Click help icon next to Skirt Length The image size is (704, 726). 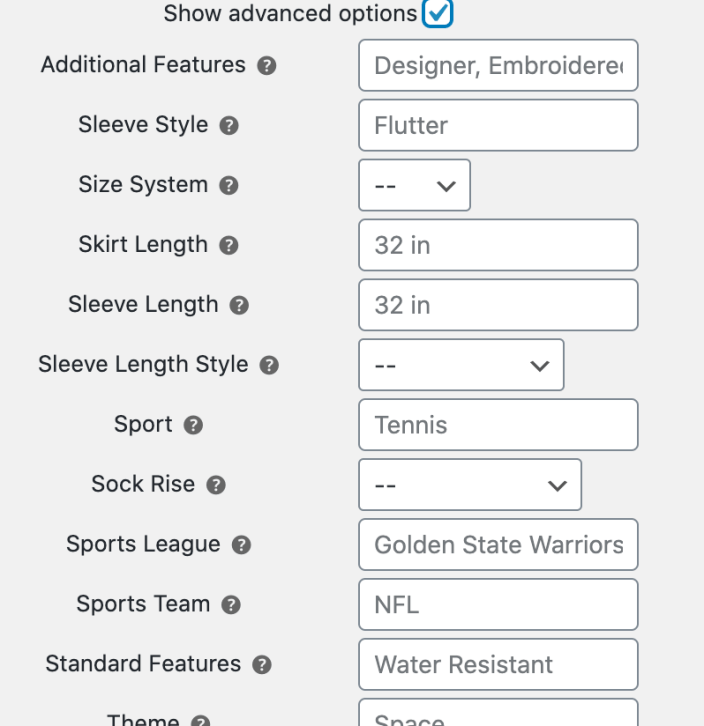[229, 246]
